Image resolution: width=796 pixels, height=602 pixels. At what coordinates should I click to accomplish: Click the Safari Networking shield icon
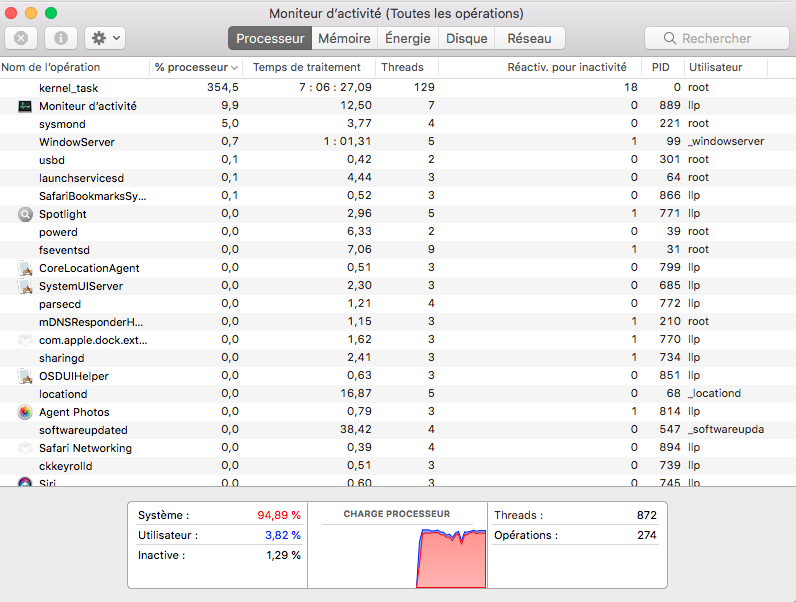(x=25, y=448)
